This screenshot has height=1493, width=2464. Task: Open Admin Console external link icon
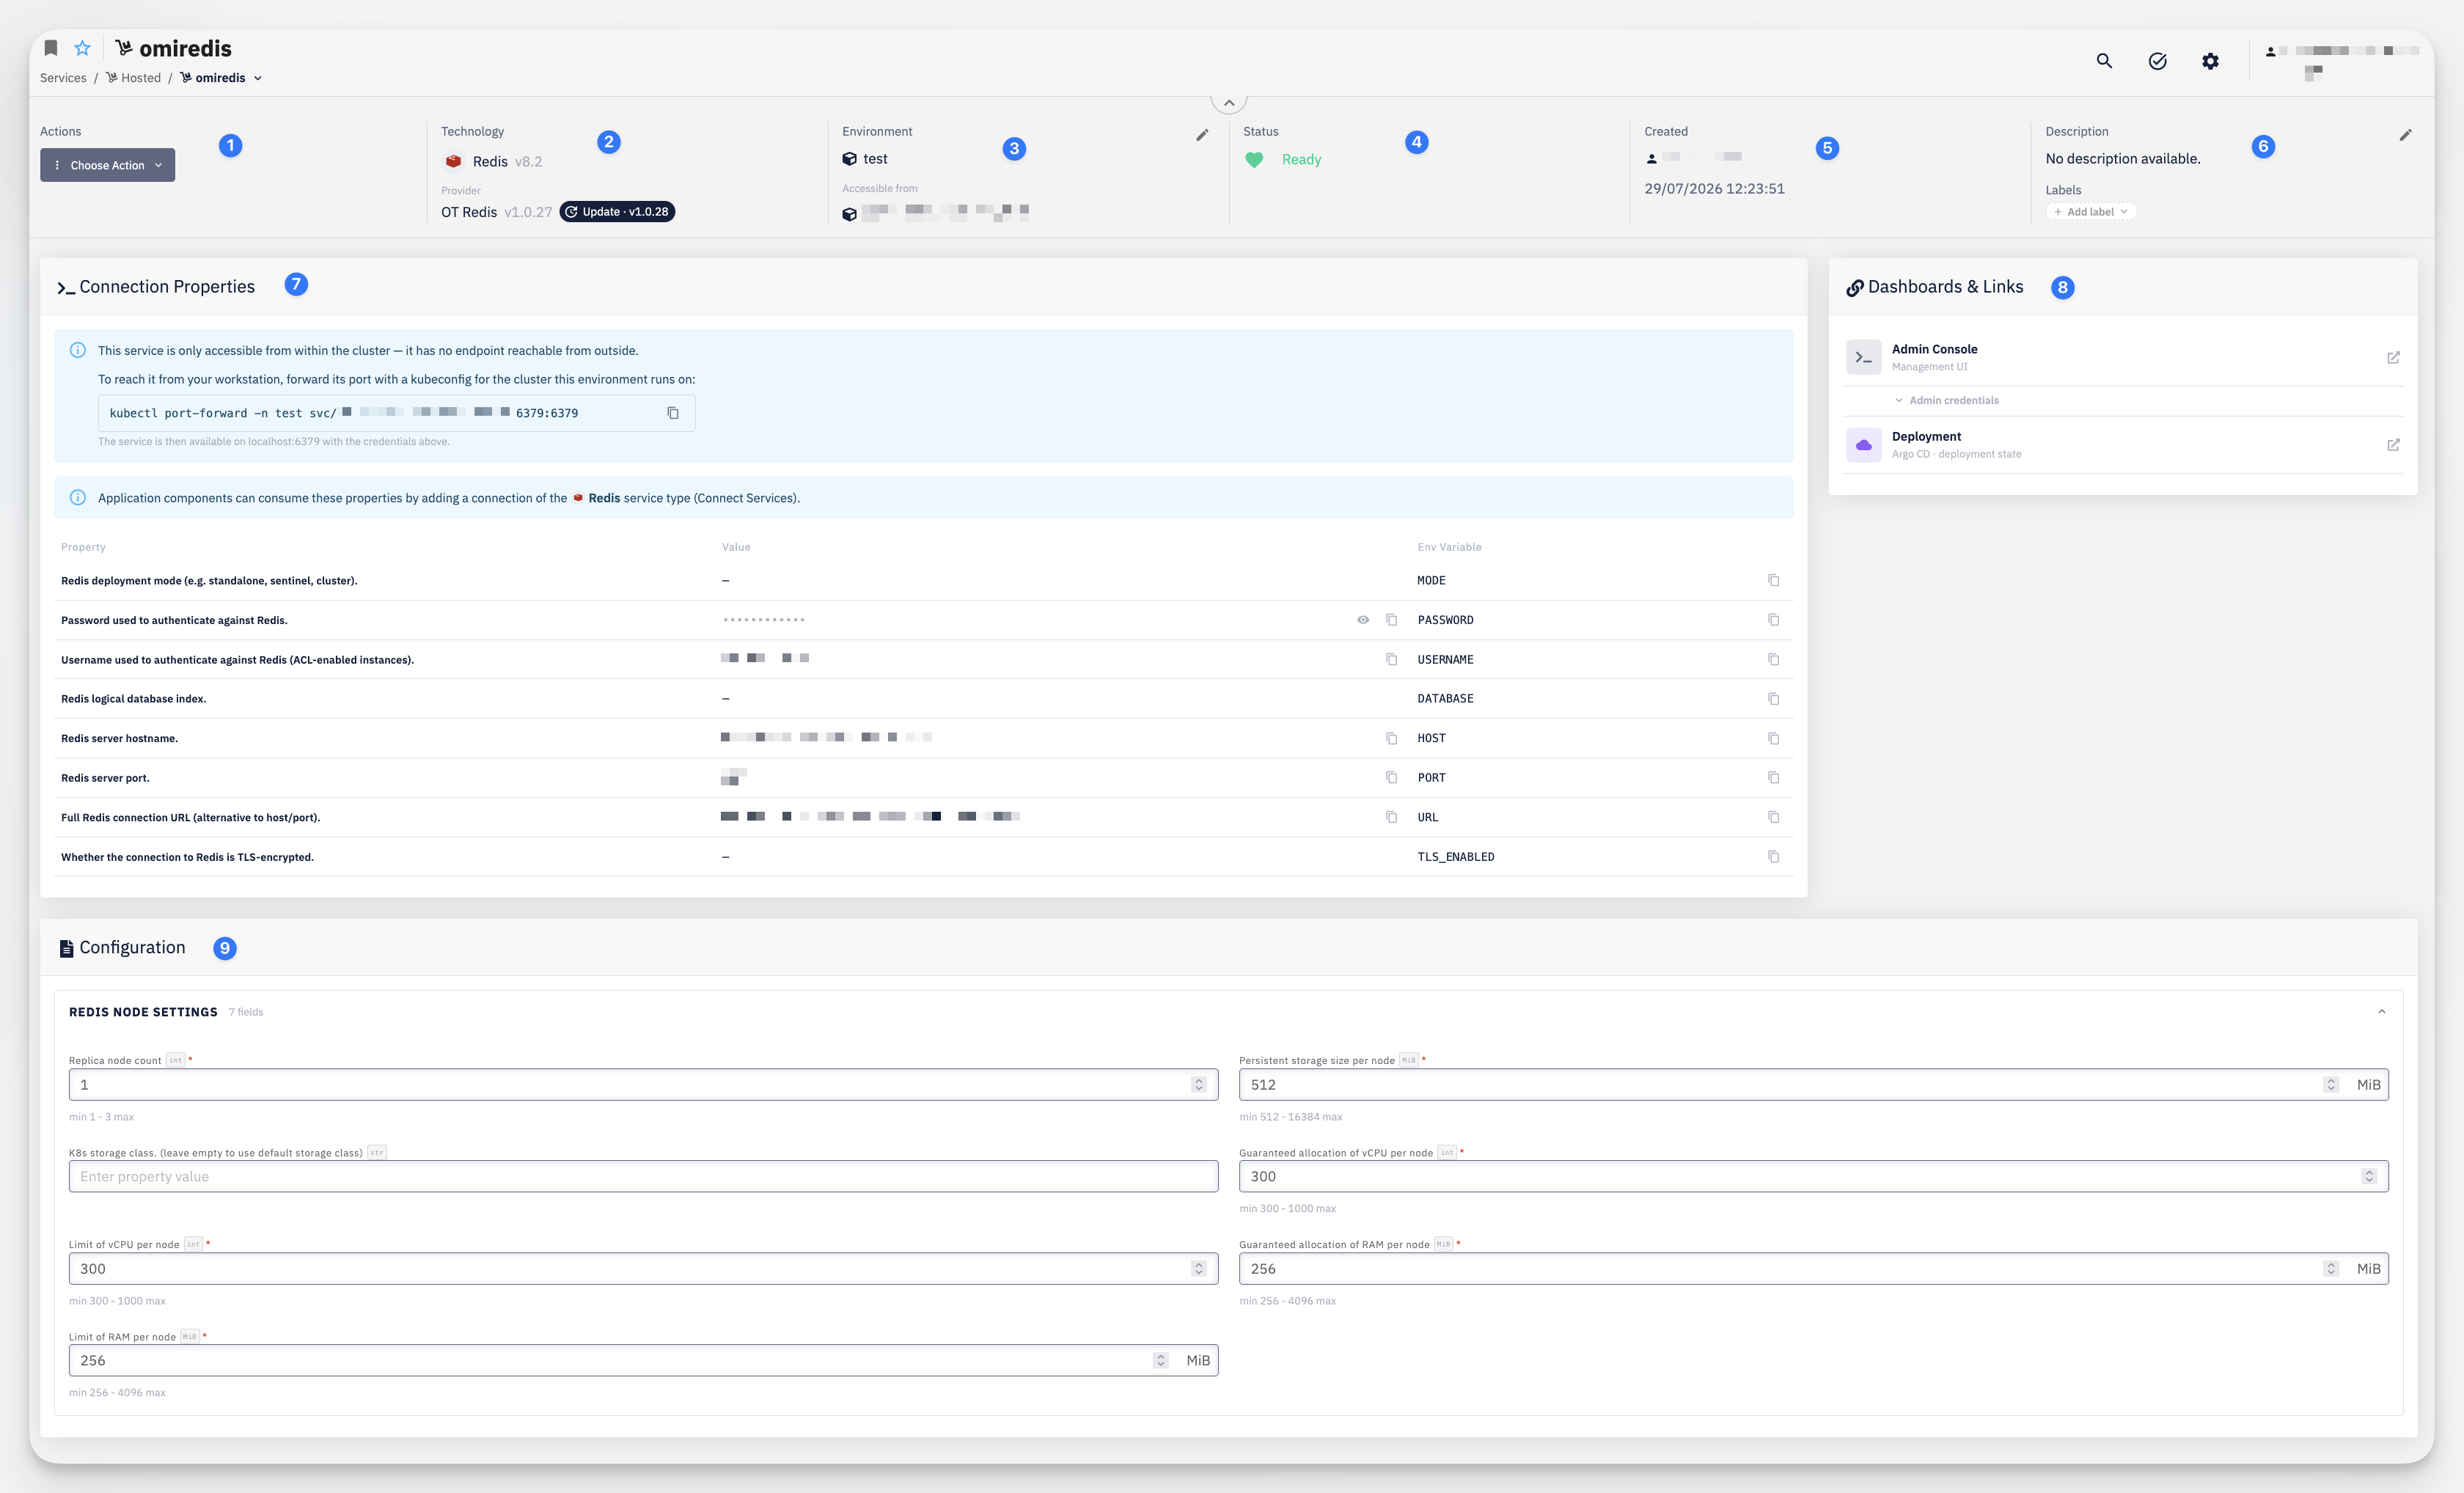2393,357
